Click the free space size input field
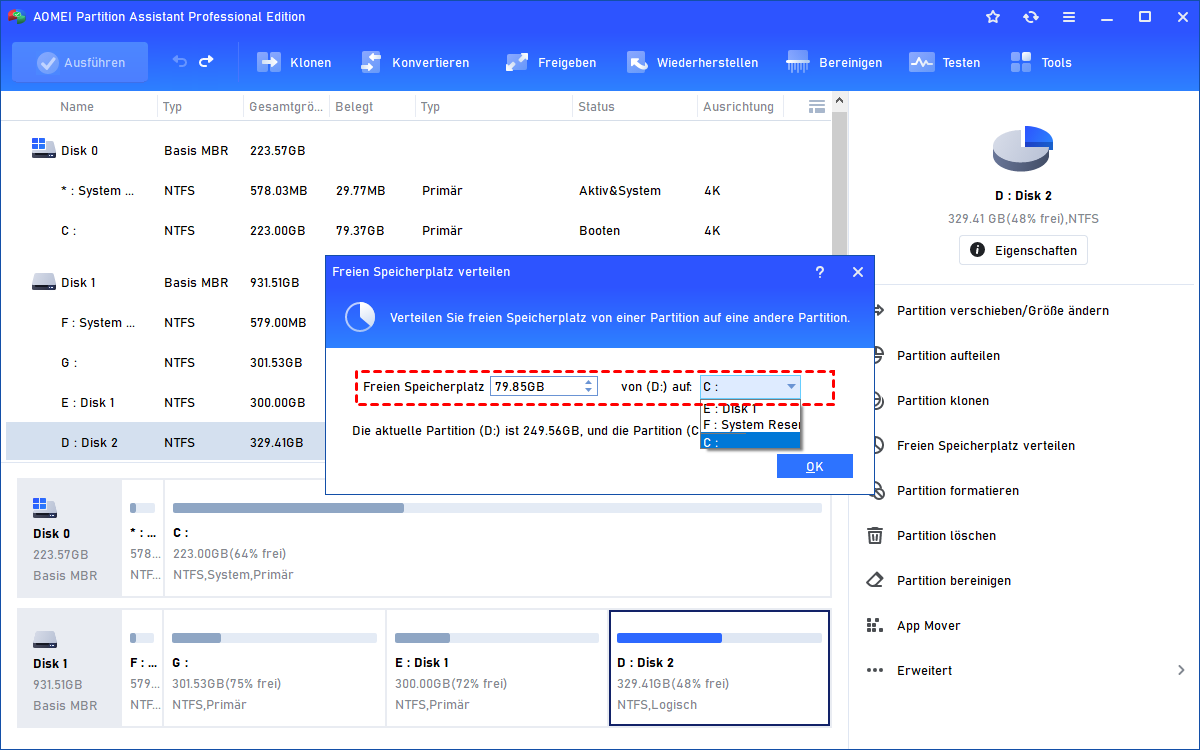1200x750 pixels. [535, 386]
